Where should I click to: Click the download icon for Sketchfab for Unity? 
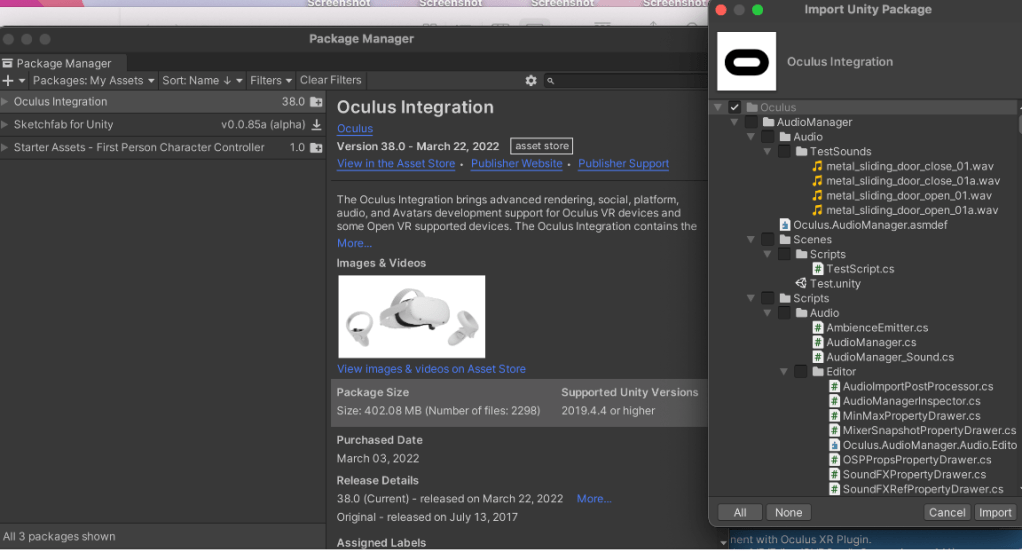316,125
